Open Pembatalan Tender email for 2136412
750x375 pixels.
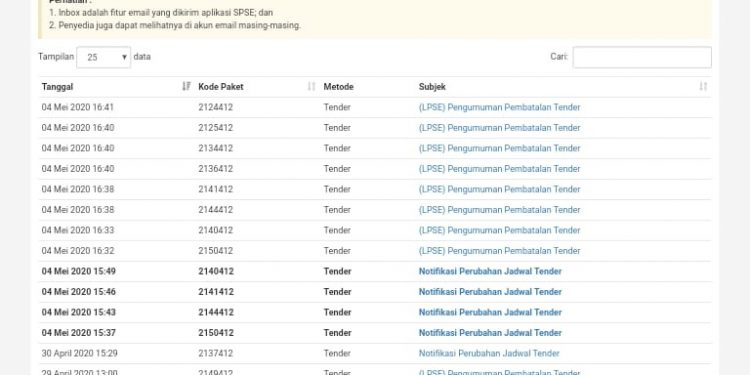[499, 169]
